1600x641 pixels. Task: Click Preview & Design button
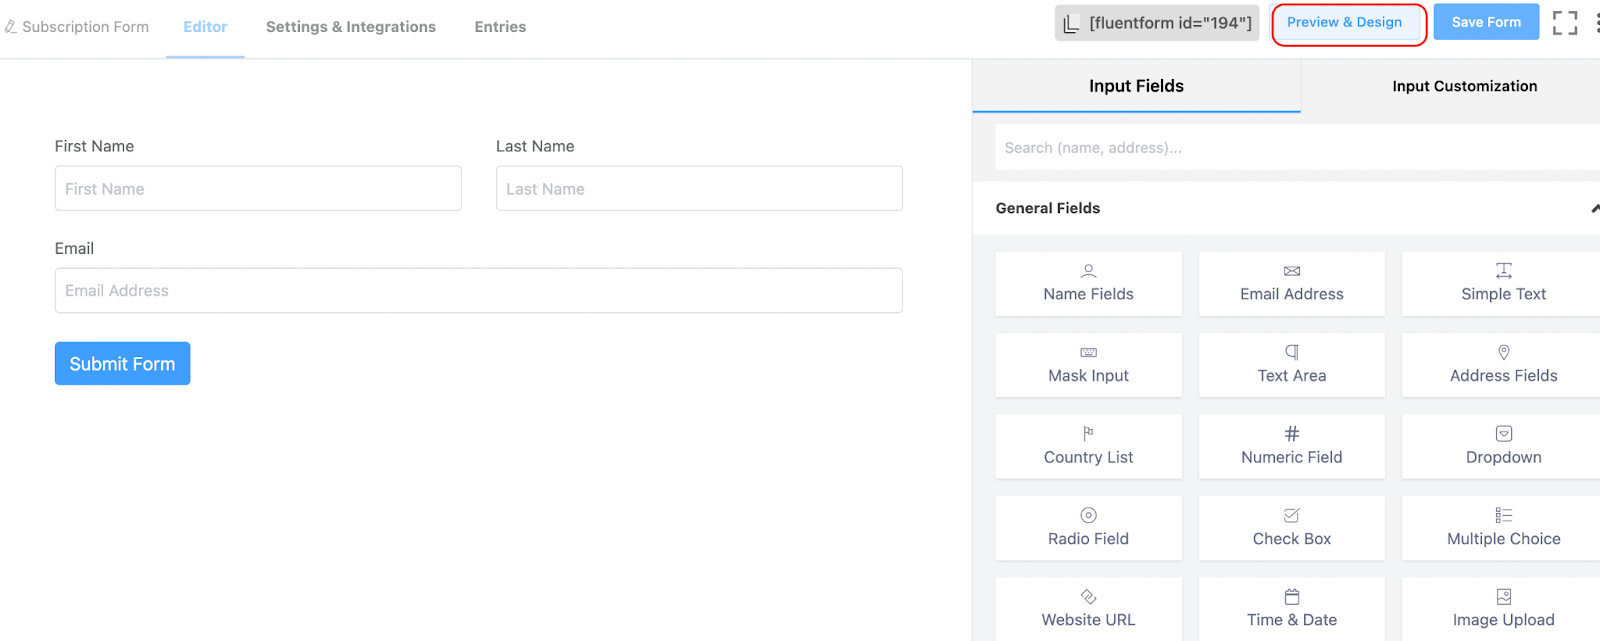[1344, 23]
